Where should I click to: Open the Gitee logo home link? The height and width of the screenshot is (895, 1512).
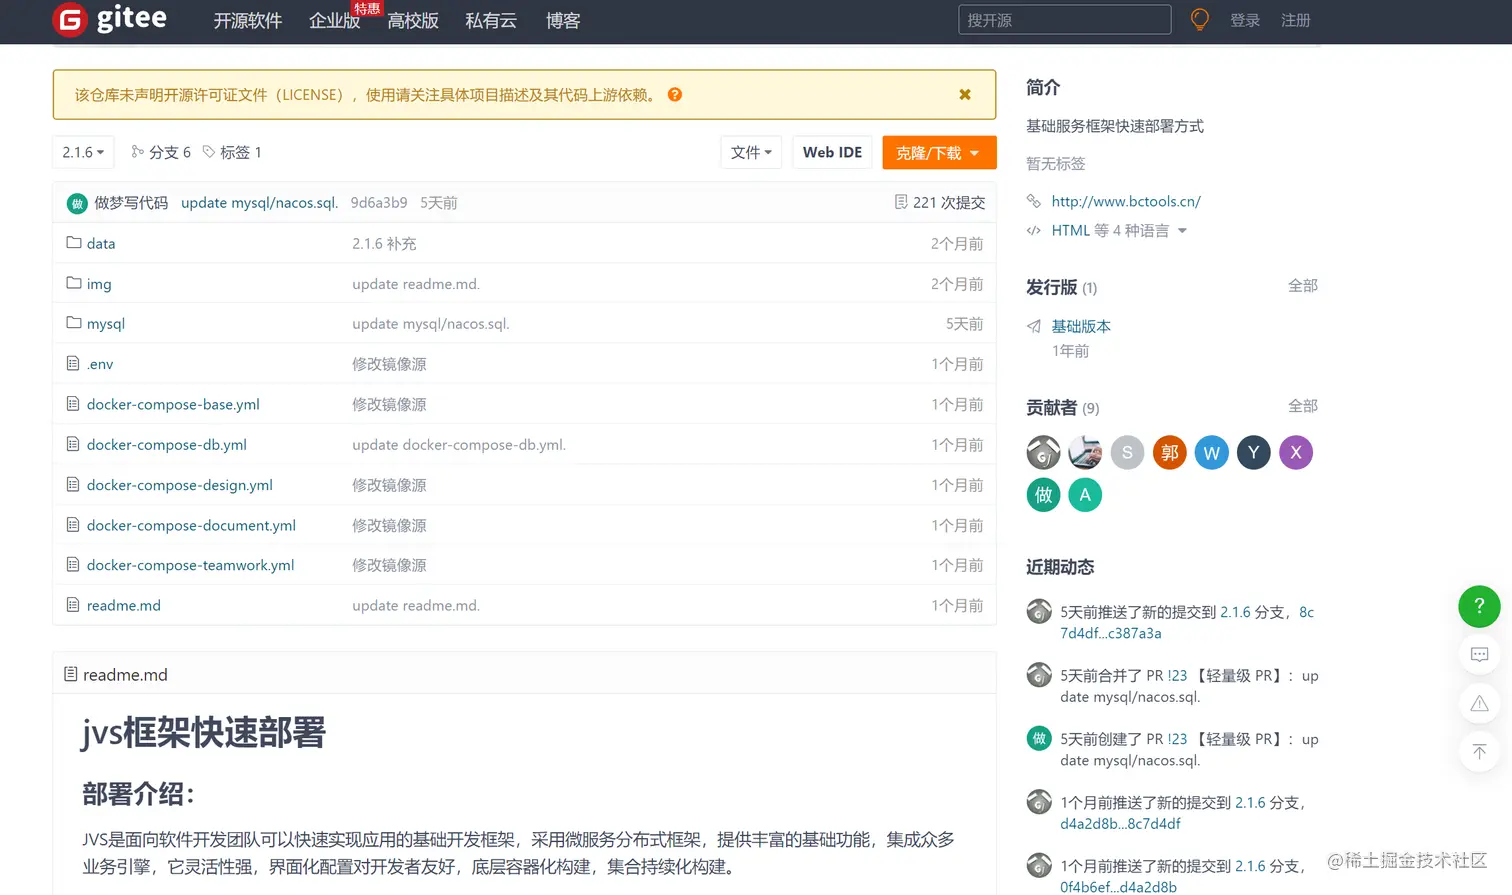[110, 19]
